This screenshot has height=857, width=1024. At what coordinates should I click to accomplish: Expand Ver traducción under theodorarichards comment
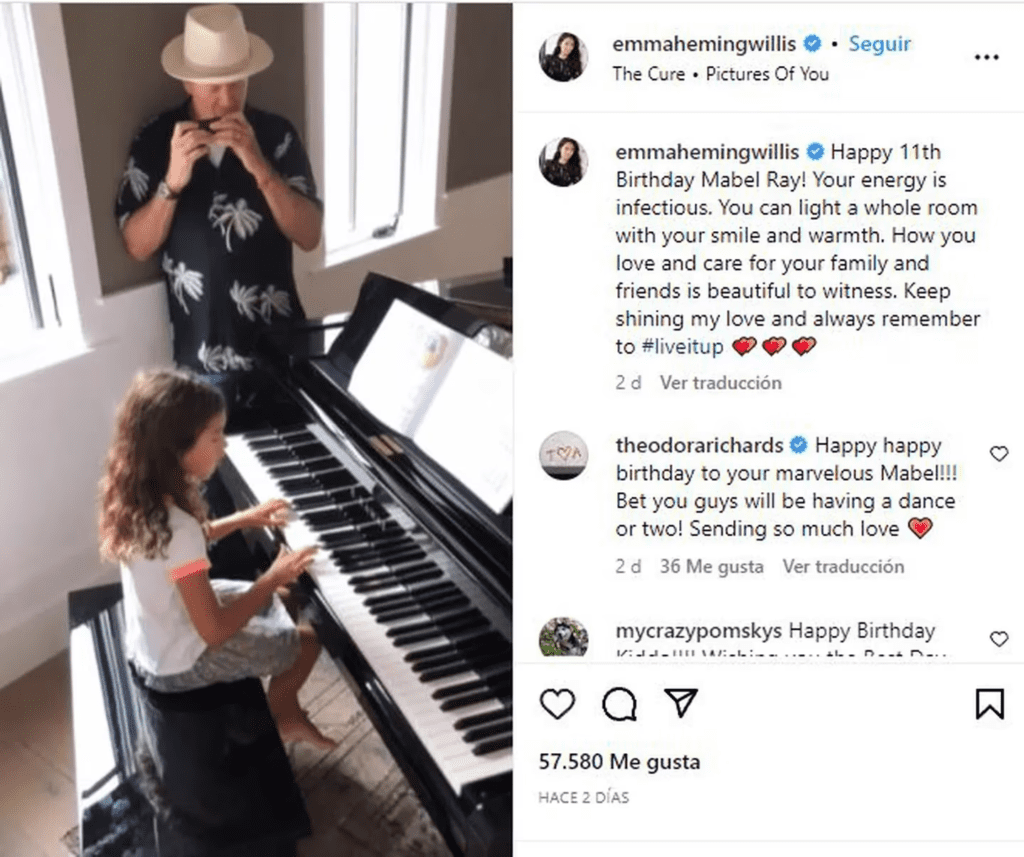point(843,566)
